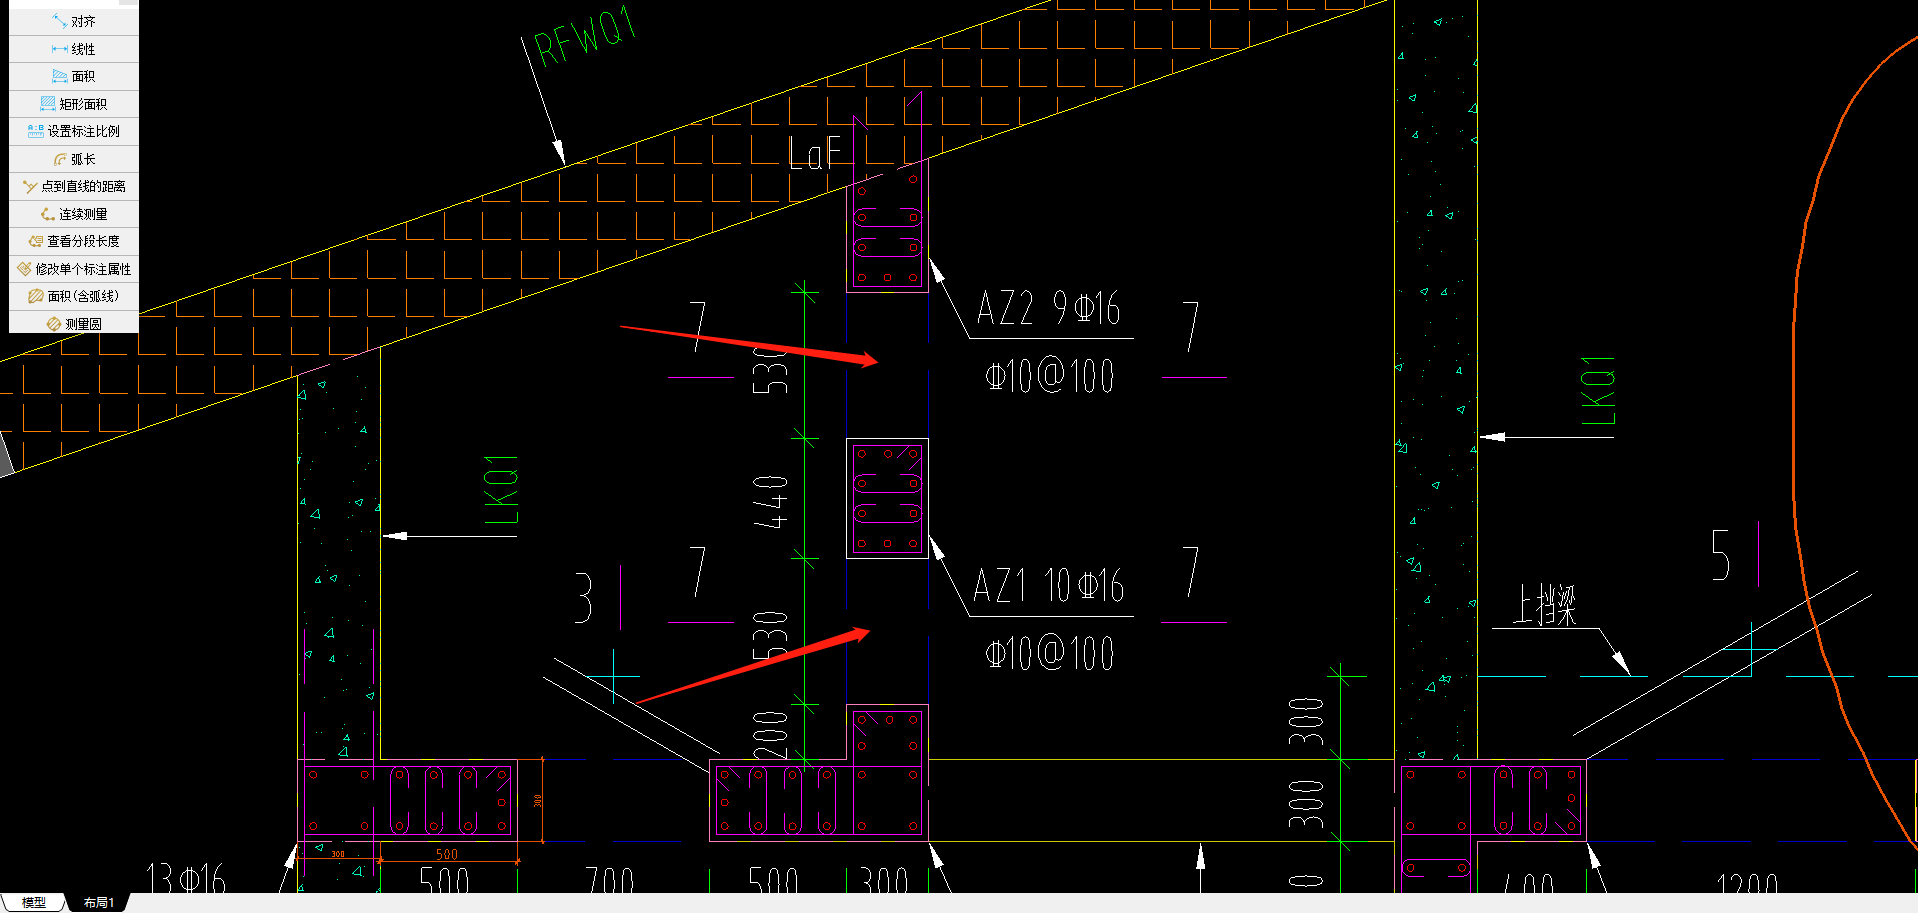Click the 440 vertical dimension text
The width and height of the screenshot is (1918, 913).
click(771, 501)
